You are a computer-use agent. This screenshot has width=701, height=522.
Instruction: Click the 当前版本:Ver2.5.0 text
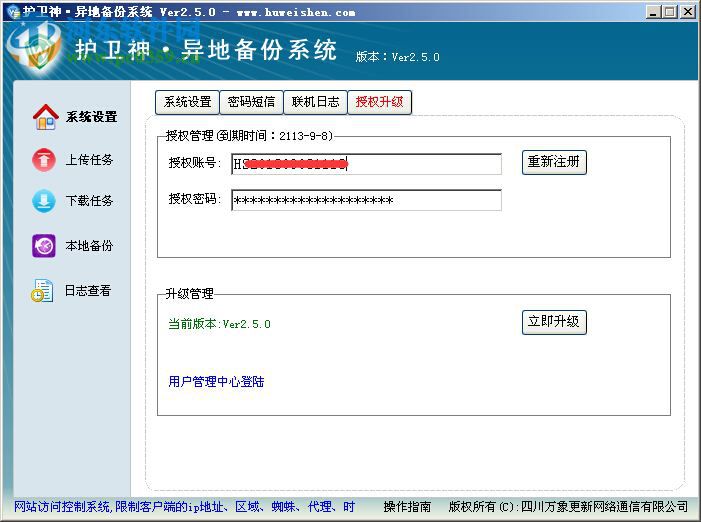[220, 324]
